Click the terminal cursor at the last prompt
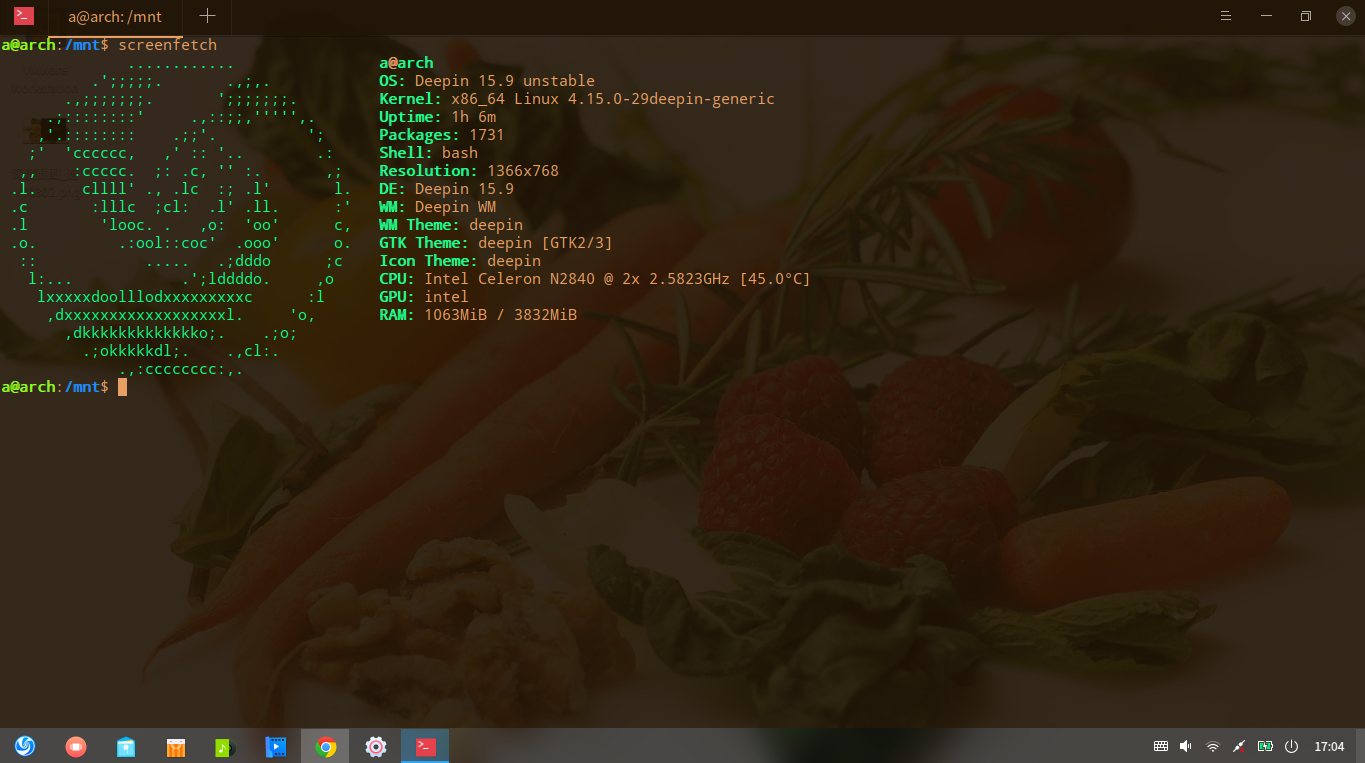Image resolution: width=1365 pixels, height=763 pixels. tap(122, 387)
